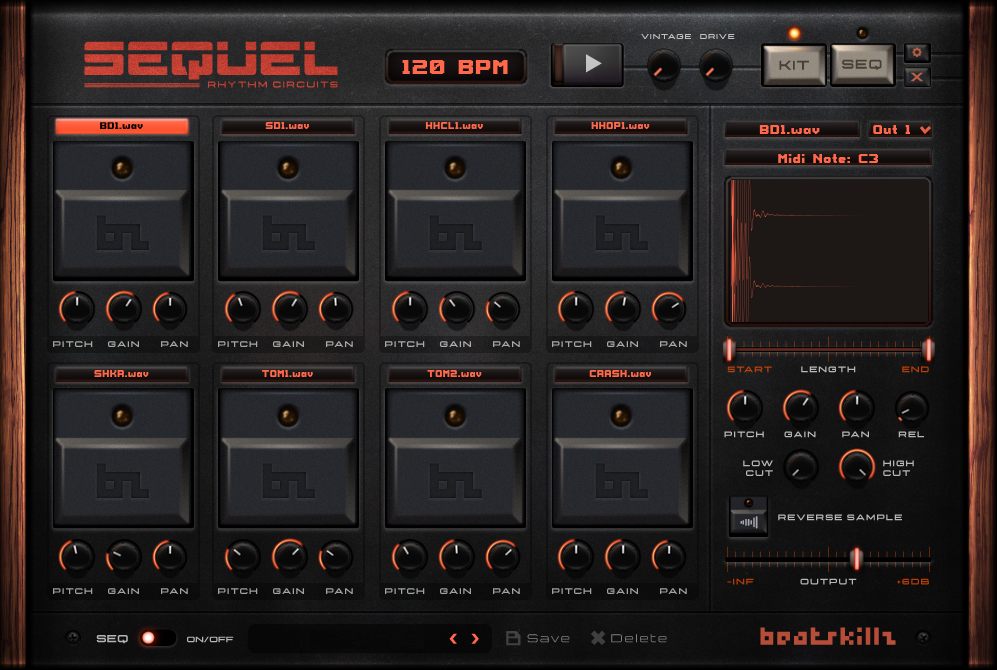Image resolution: width=997 pixels, height=670 pixels.
Task: Adjust the VINTAGE knob
Action: click(664, 67)
